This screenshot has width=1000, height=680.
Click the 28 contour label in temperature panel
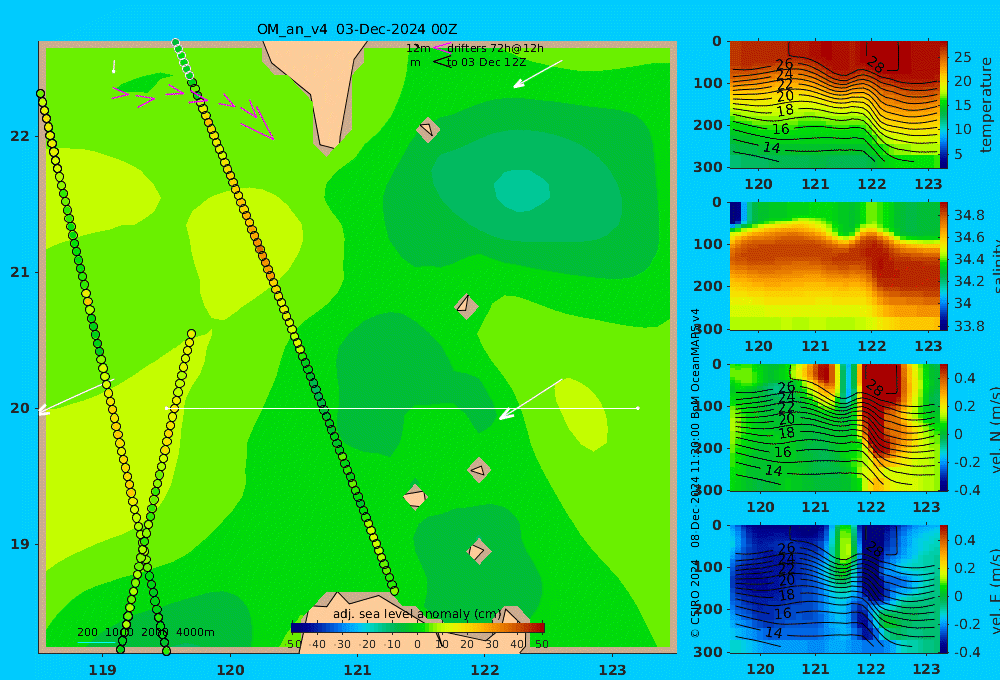coord(876,64)
